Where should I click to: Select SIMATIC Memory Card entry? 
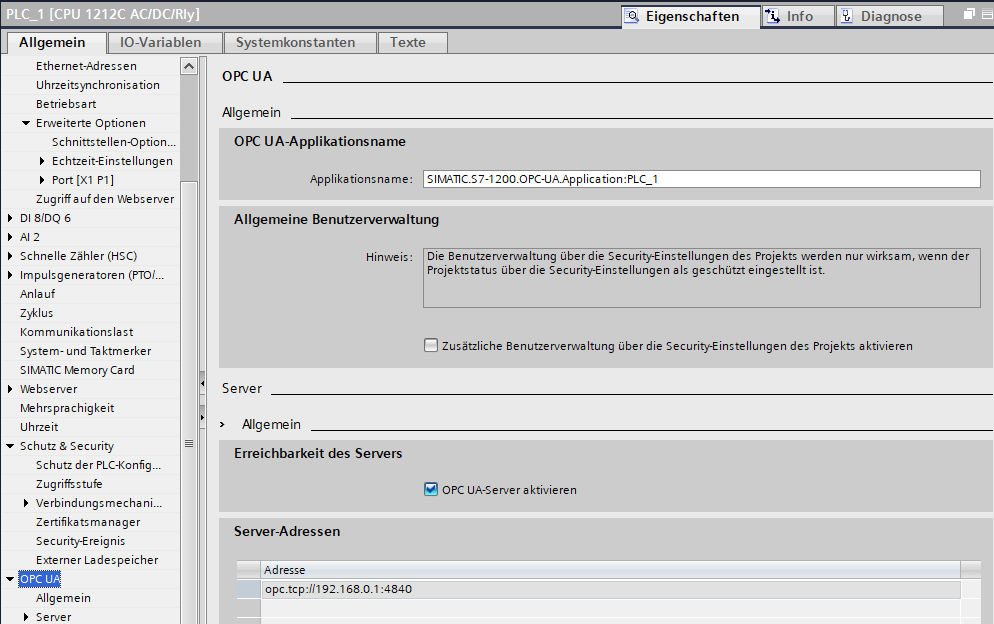(77, 370)
